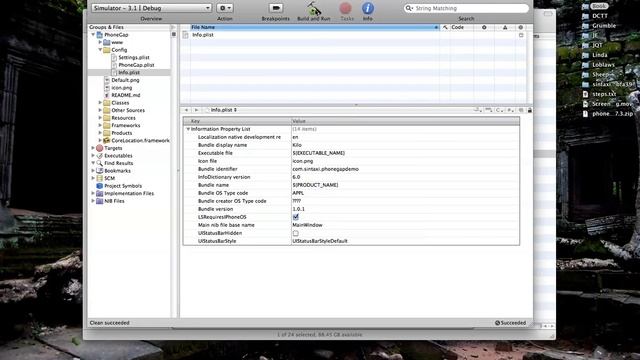640x360 pixels.
Task: Click the File Name column header
Action: 315,27
